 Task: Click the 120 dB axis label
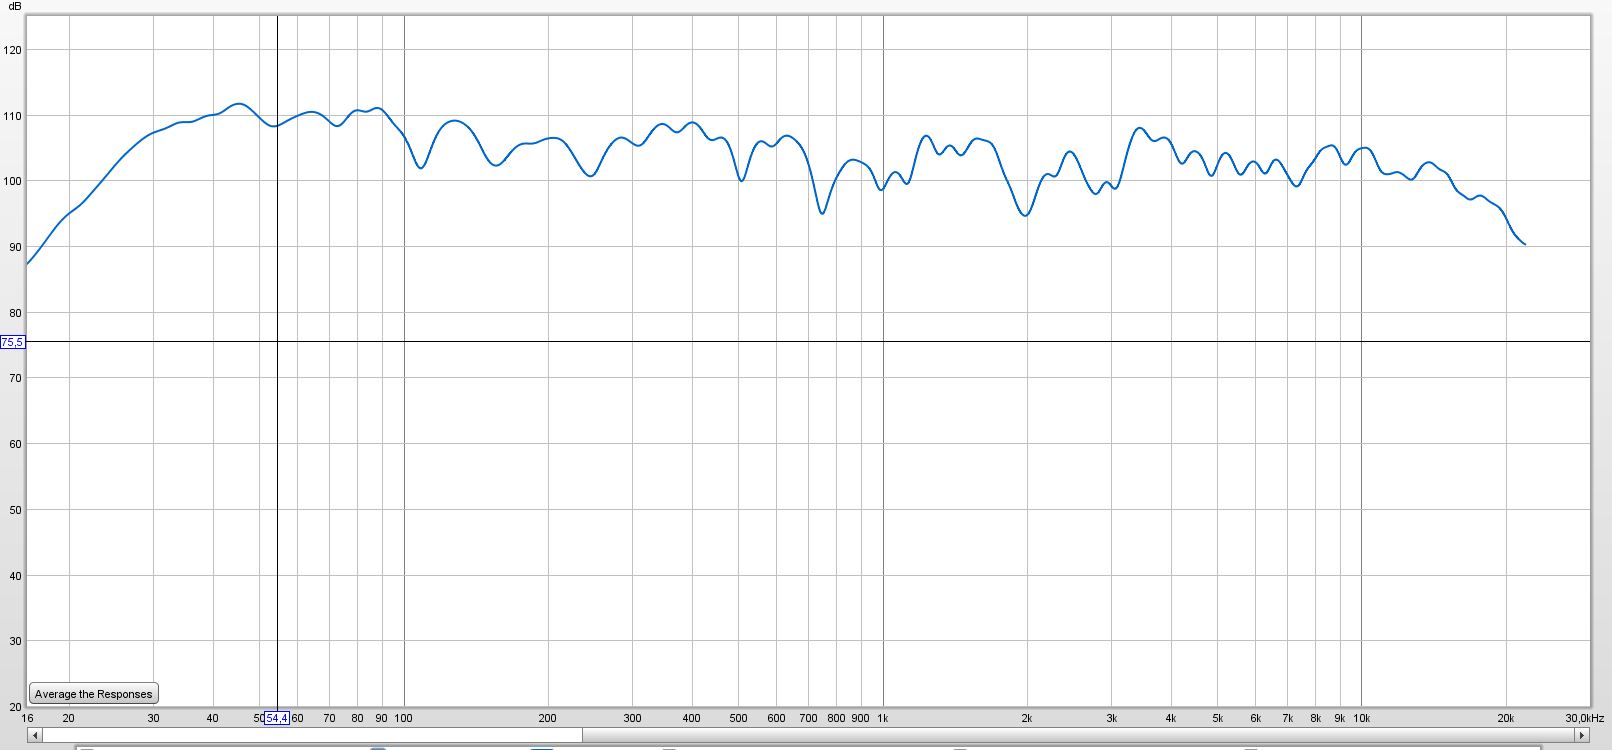click(12, 50)
